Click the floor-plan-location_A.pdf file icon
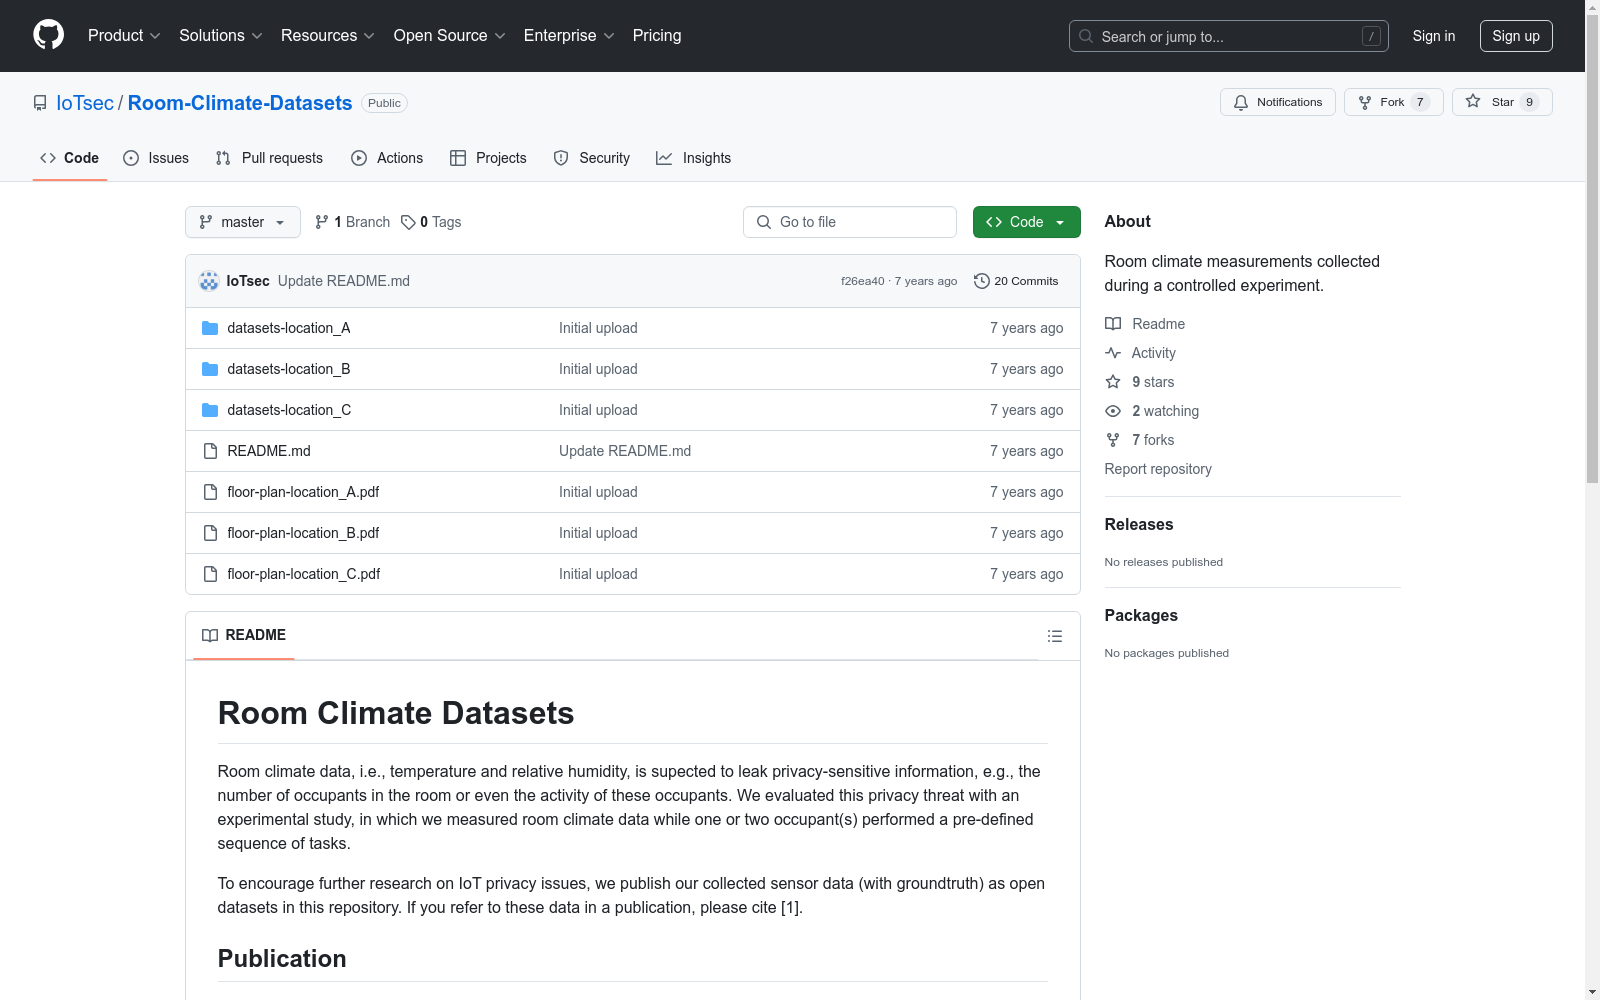Image resolution: width=1600 pixels, height=1000 pixels. point(210,492)
